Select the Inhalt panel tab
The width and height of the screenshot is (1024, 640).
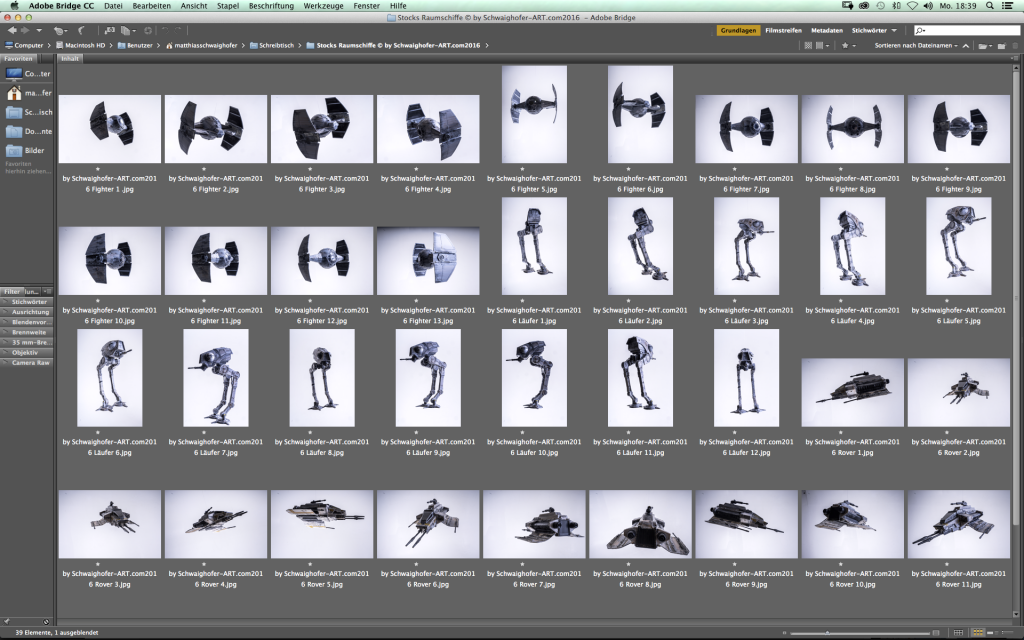(x=70, y=58)
